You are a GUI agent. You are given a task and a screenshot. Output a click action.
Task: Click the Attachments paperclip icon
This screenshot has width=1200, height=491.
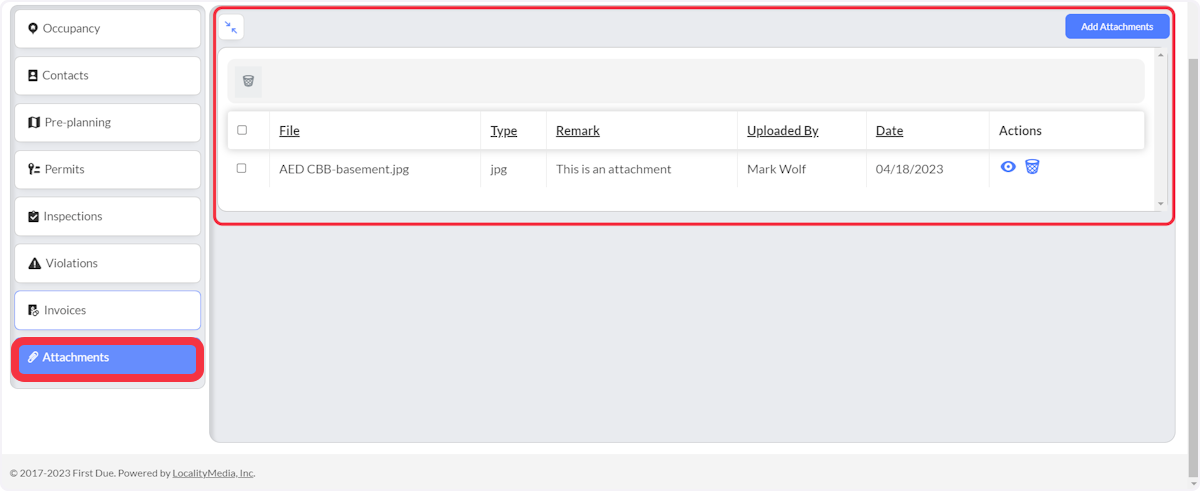click(33, 357)
